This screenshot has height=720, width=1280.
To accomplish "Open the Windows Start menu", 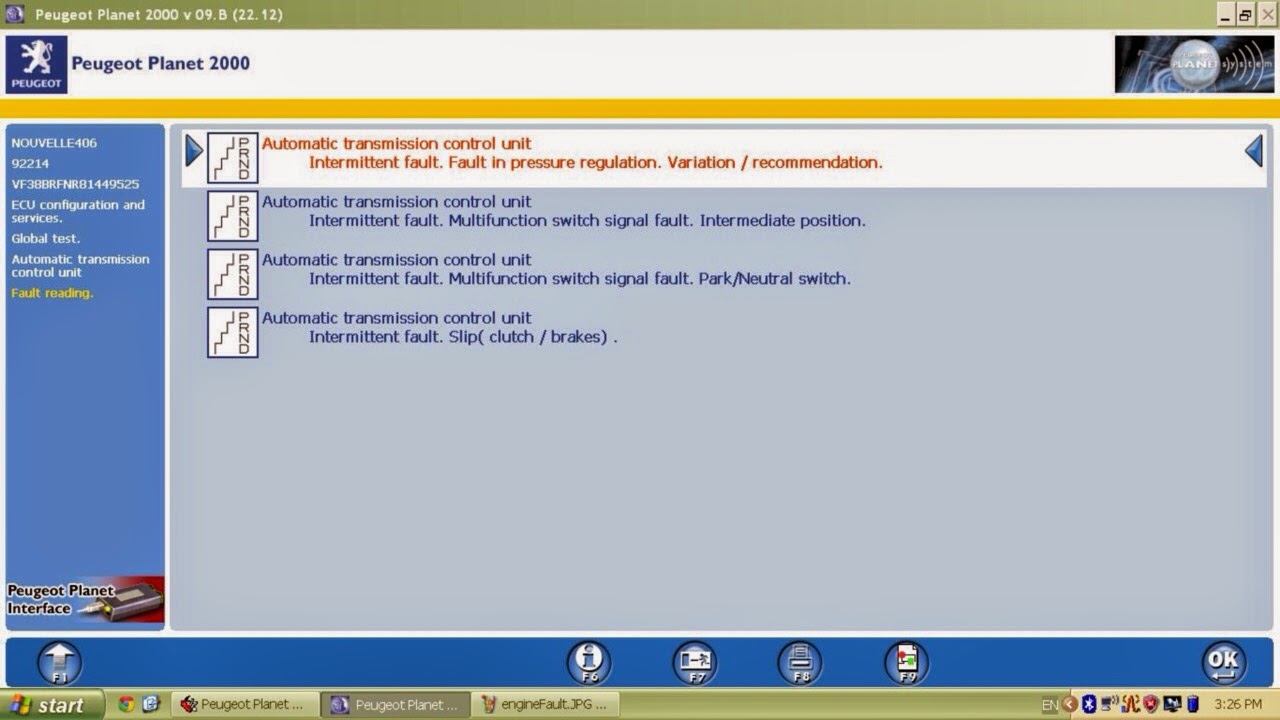I will pos(51,705).
